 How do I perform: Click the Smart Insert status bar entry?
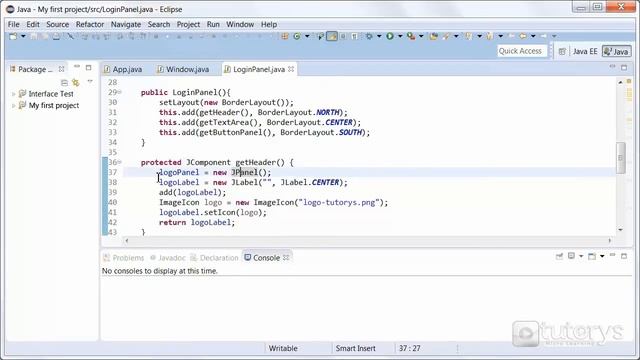pyautogui.click(x=355, y=349)
